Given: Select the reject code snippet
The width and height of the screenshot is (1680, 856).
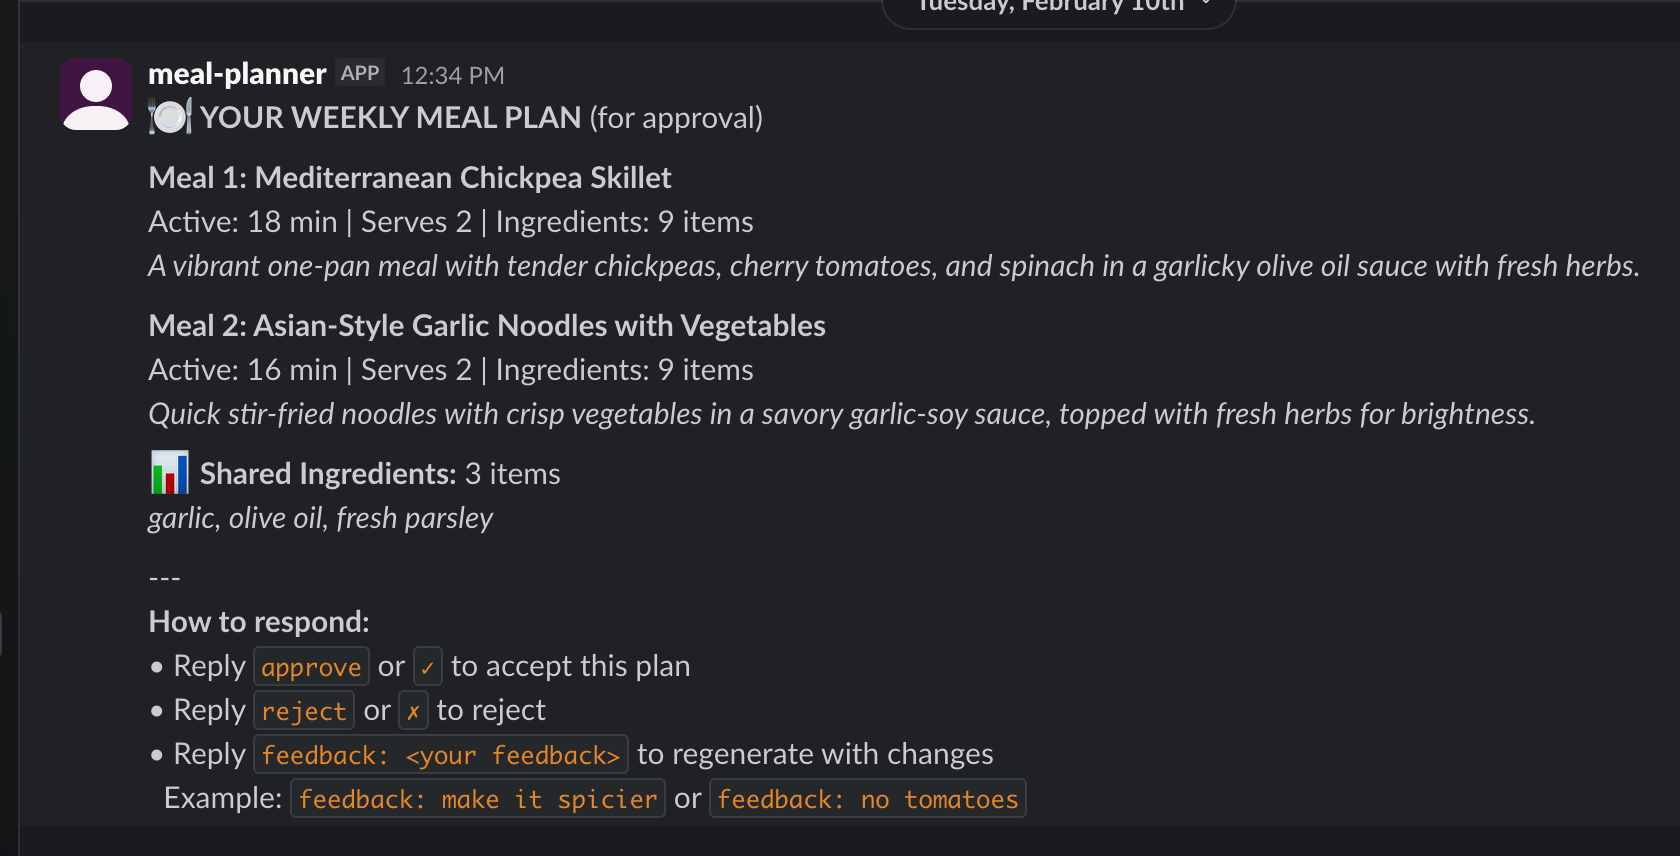Looking at the screenshot, I should click(304, 710).
